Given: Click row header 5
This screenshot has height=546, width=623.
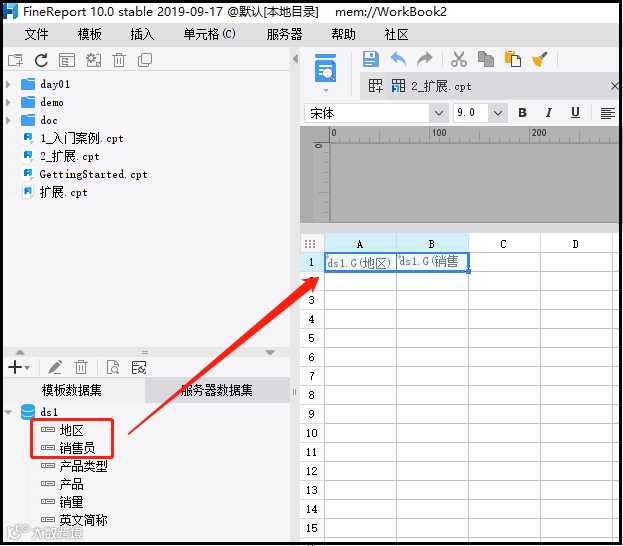Looking at the screenshot, I should 312,338.
